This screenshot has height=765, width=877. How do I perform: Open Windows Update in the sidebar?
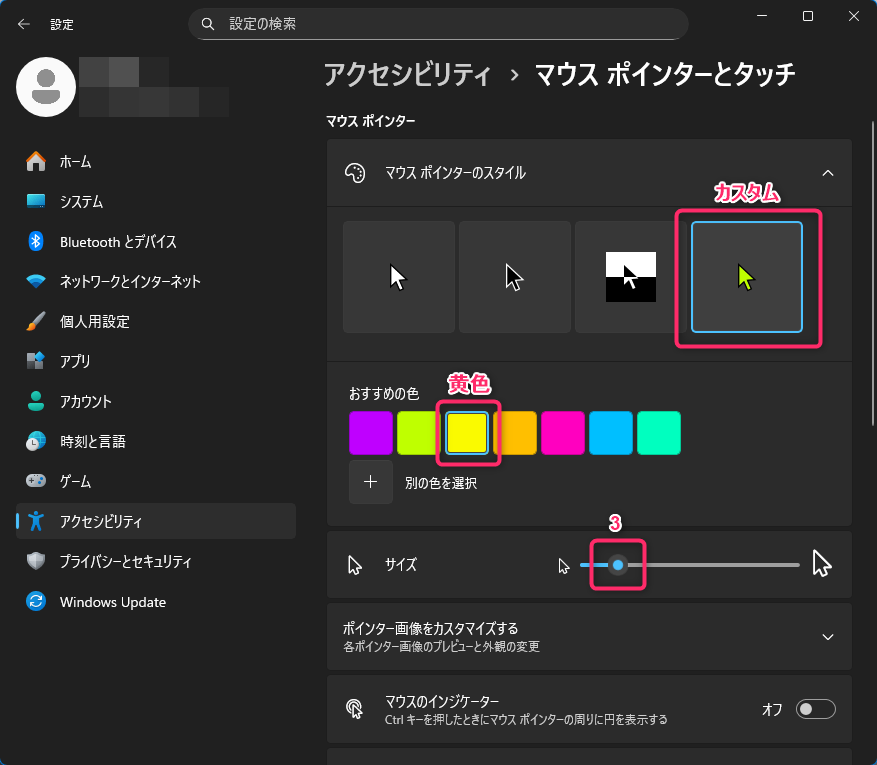pyautogui.click(x=112, y=602)
